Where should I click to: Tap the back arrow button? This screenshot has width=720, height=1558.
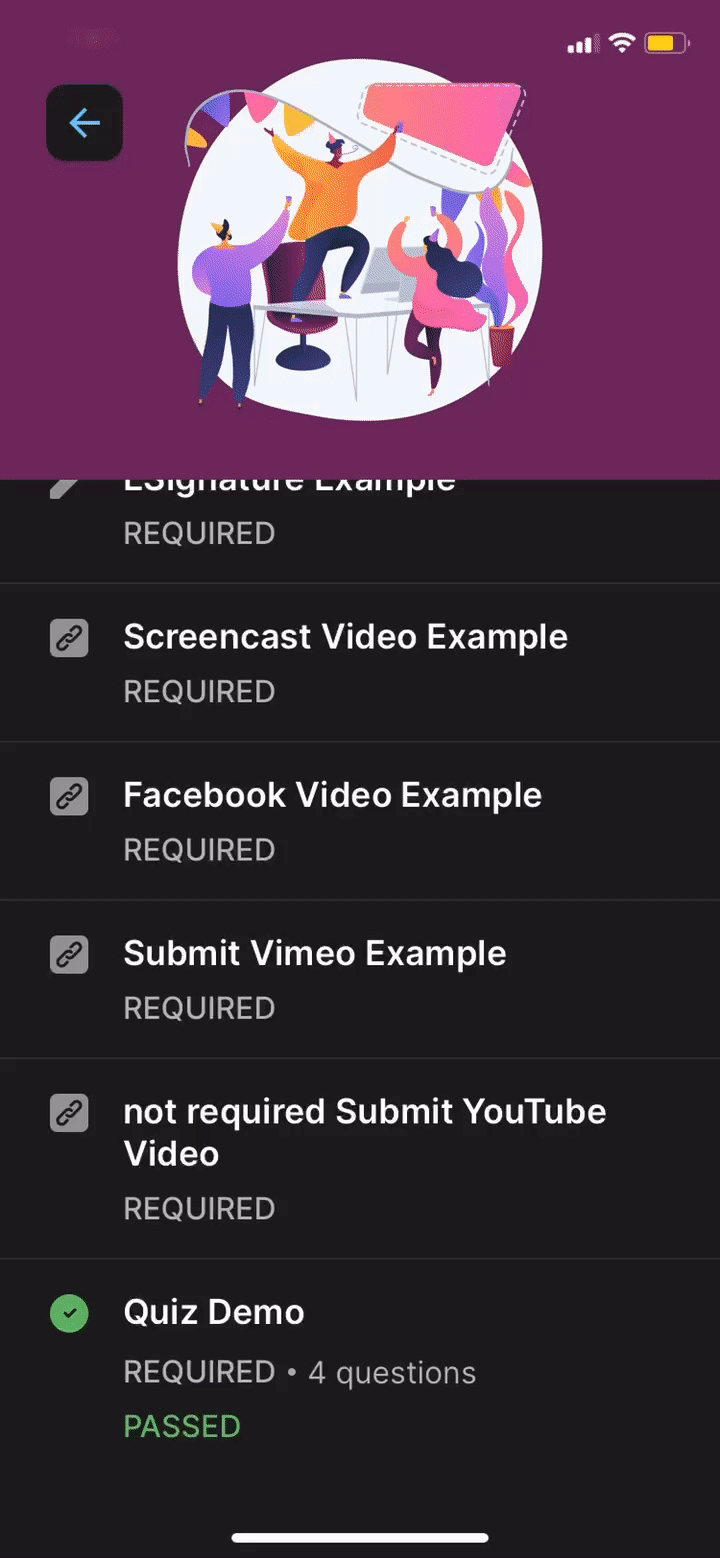tap(84, 123)
